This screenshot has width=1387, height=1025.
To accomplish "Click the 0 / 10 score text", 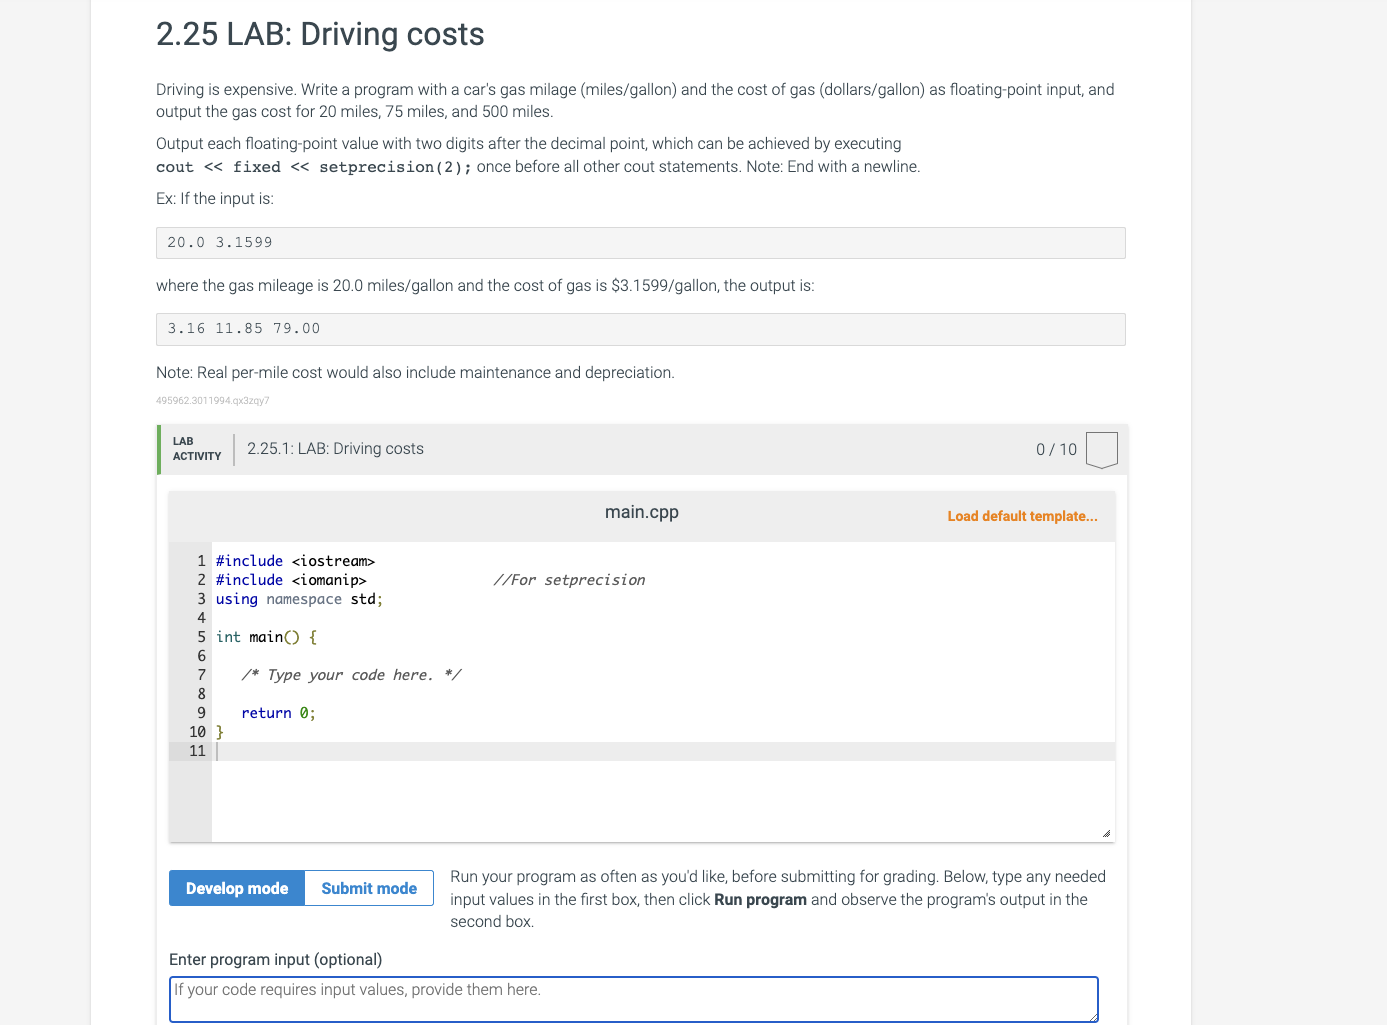I will coord(1056,449).
